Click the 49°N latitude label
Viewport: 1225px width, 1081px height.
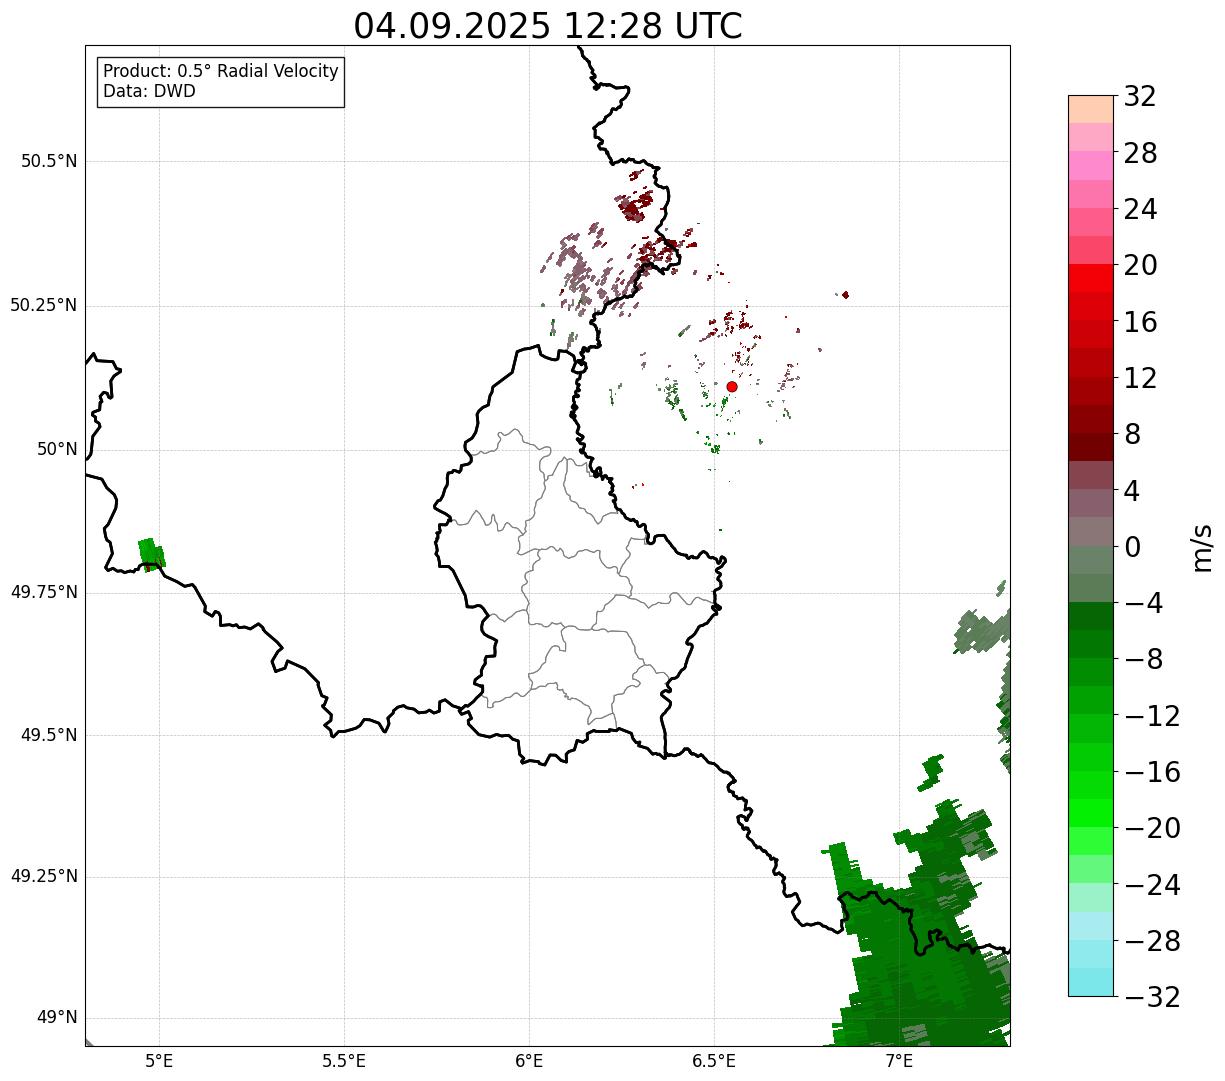tap(57, 1018)
